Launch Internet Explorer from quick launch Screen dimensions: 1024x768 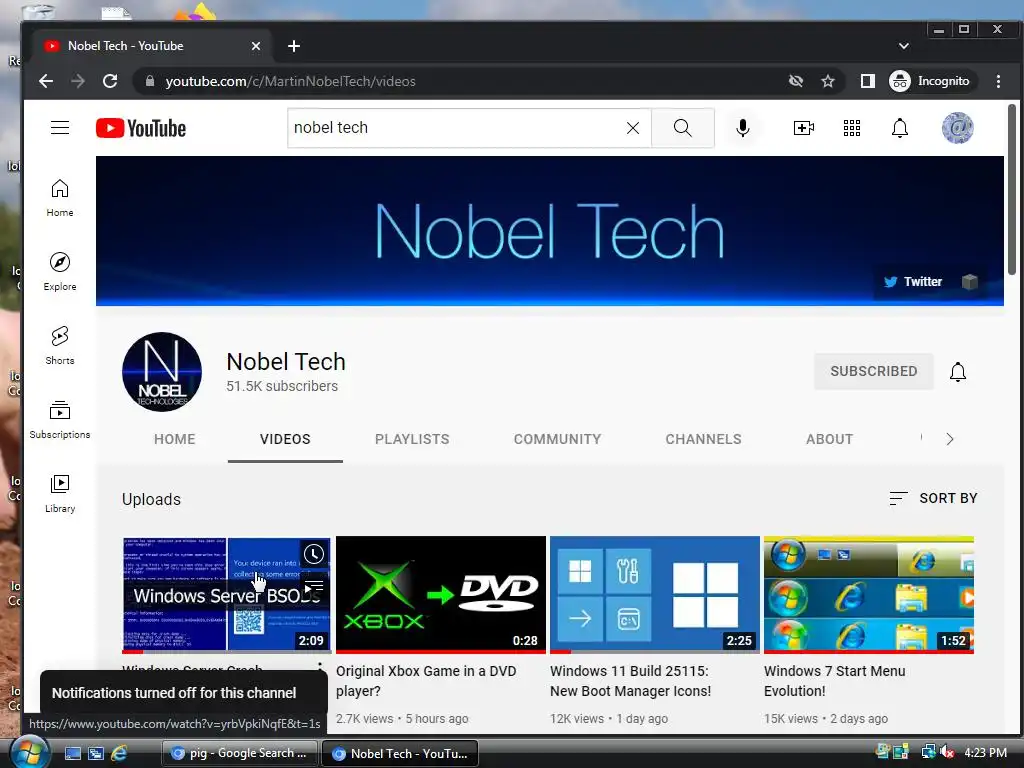pyautogui.click(x=119, y=753)
